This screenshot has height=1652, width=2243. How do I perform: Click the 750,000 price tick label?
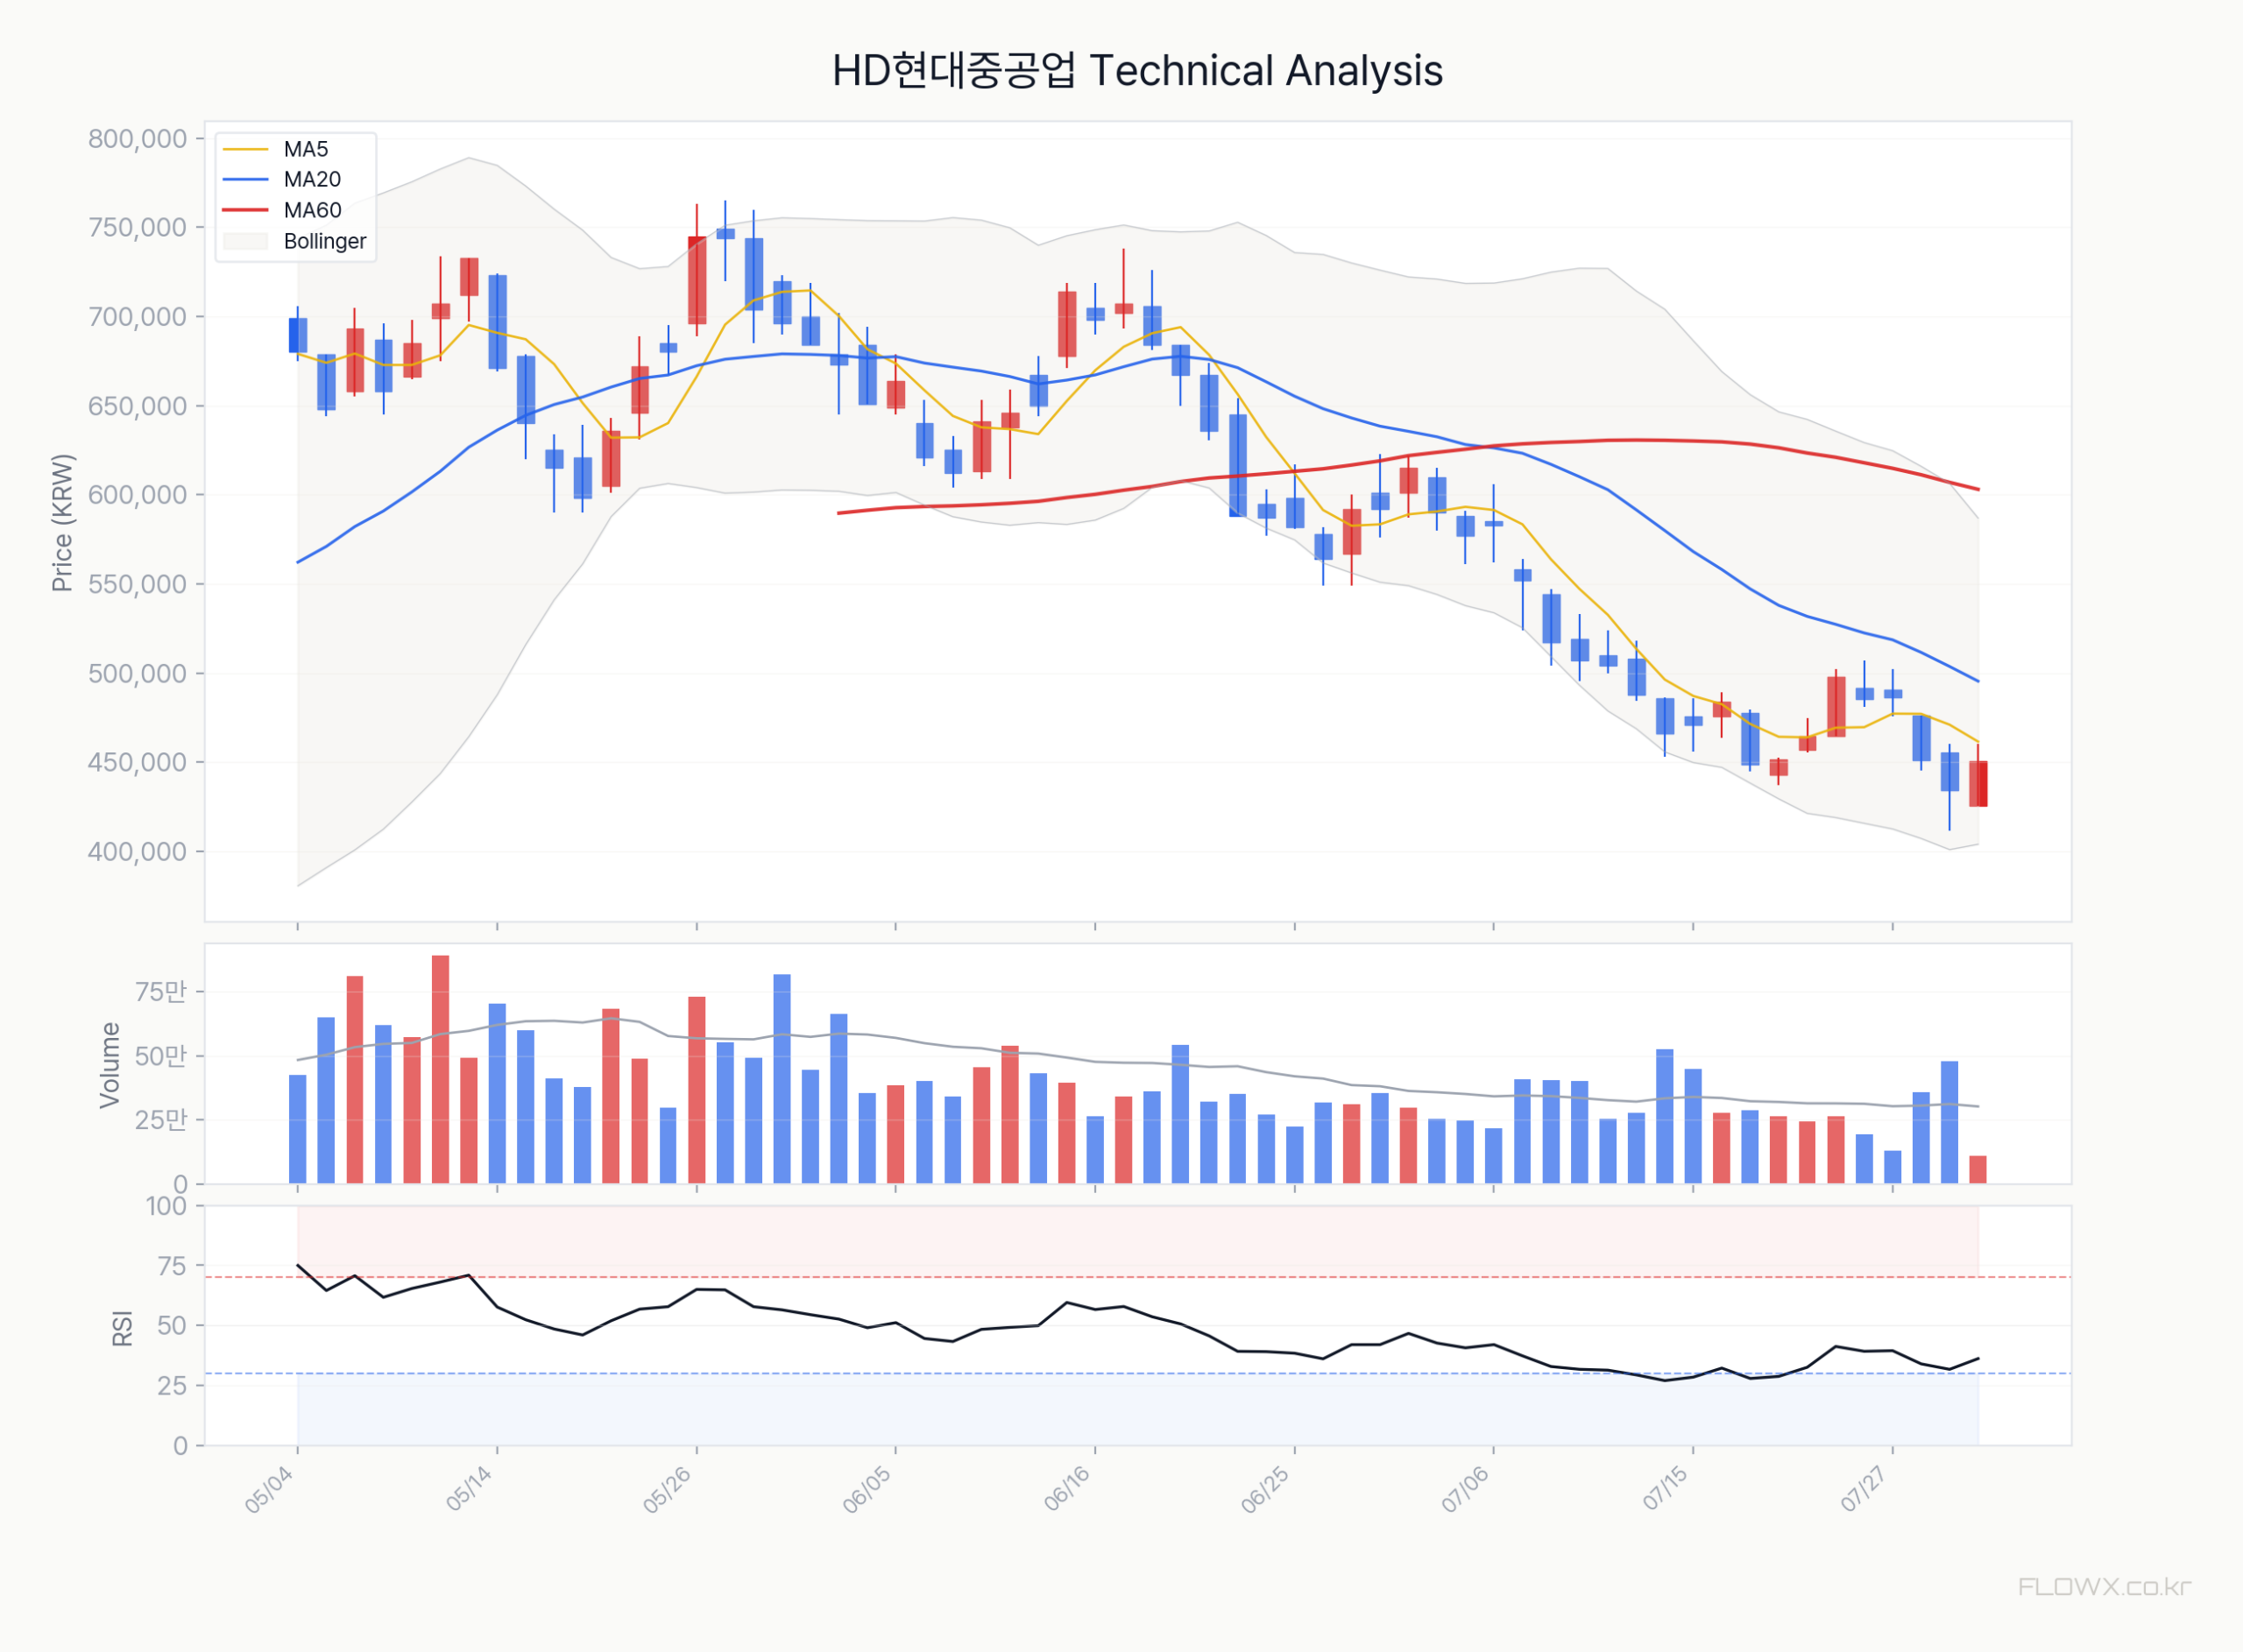click(138, 228)
